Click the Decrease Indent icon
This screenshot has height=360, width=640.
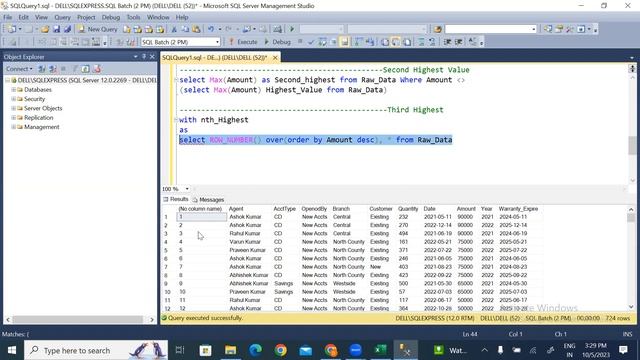click(x=447, y=42)
